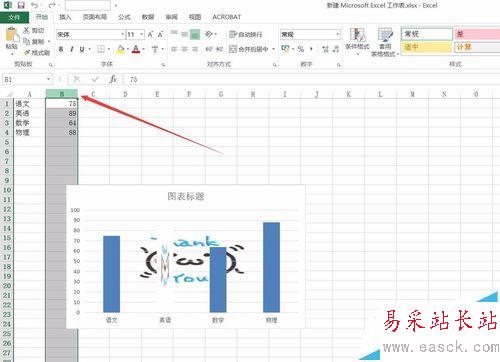Switch to the View (视图) tab
The width and height of the screenshot is (500, 362).
tap(195, 17)
